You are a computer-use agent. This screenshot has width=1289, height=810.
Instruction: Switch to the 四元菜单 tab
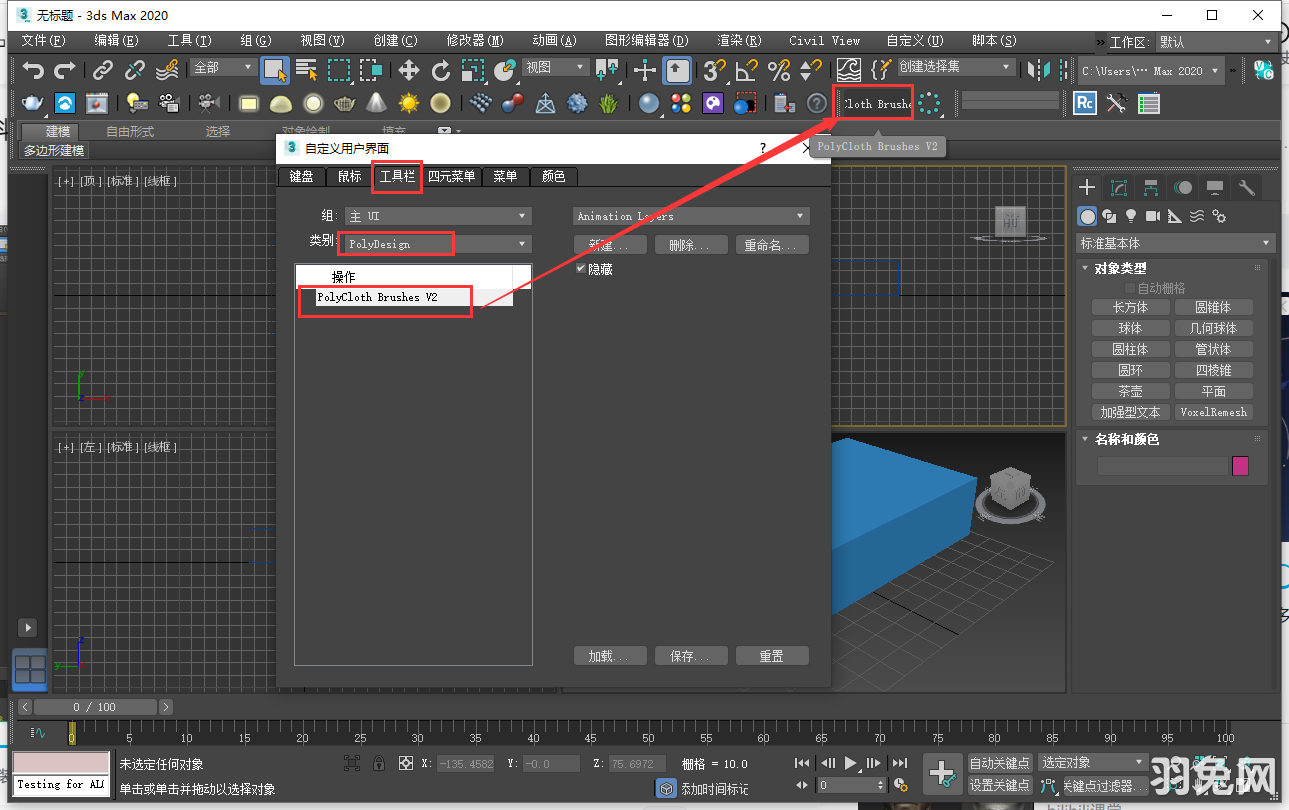452,176
